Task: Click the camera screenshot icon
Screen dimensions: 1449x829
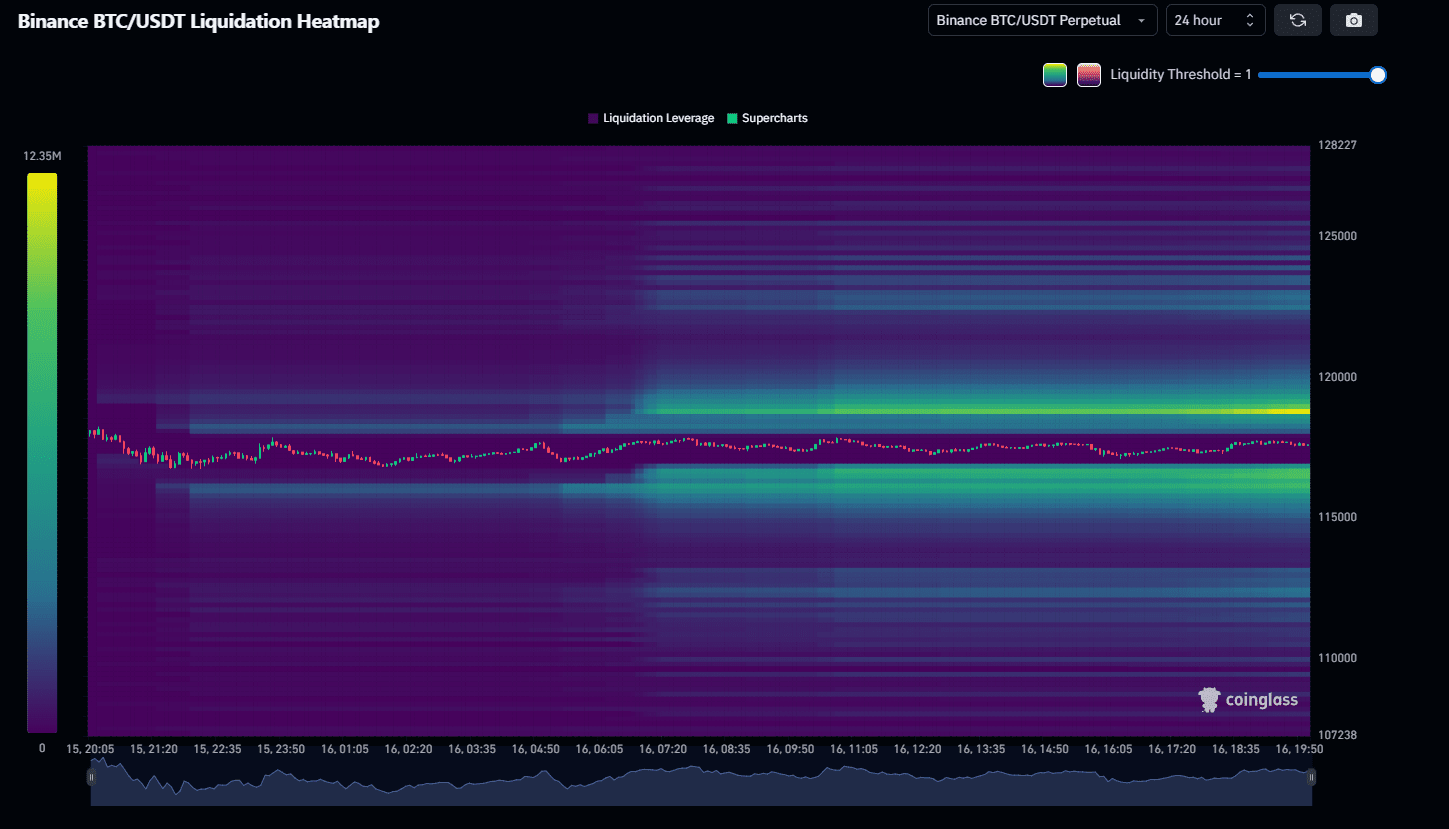Action: (1353, 20)
